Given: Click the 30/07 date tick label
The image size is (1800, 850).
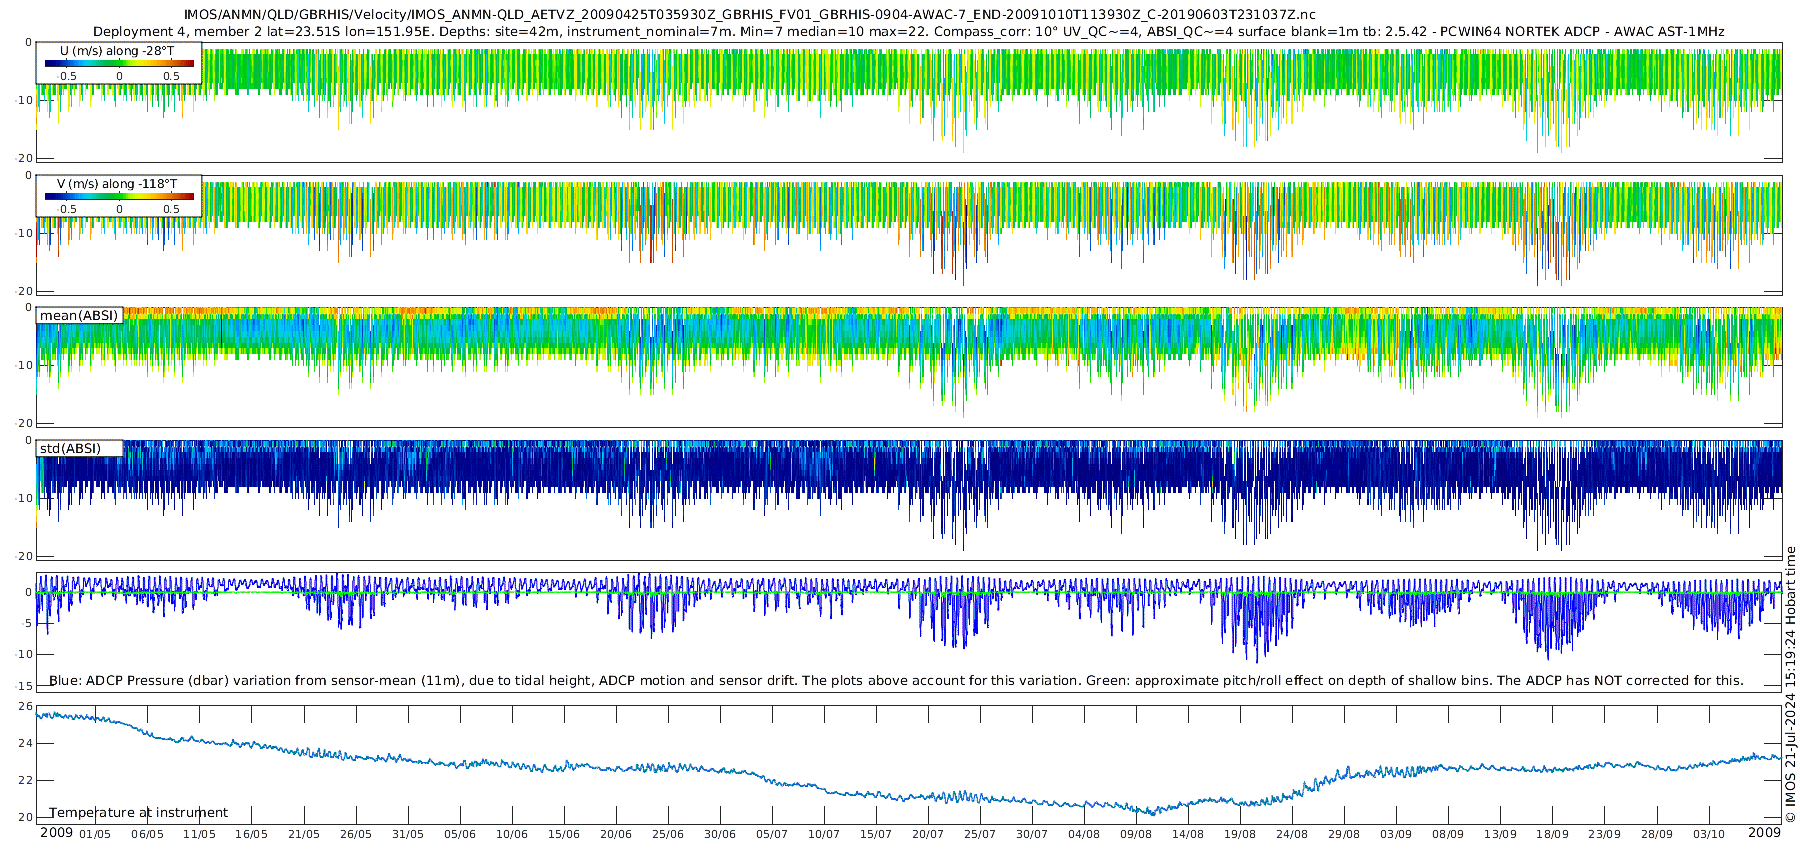Looking at the screenshot, I should click(1031, 834).
